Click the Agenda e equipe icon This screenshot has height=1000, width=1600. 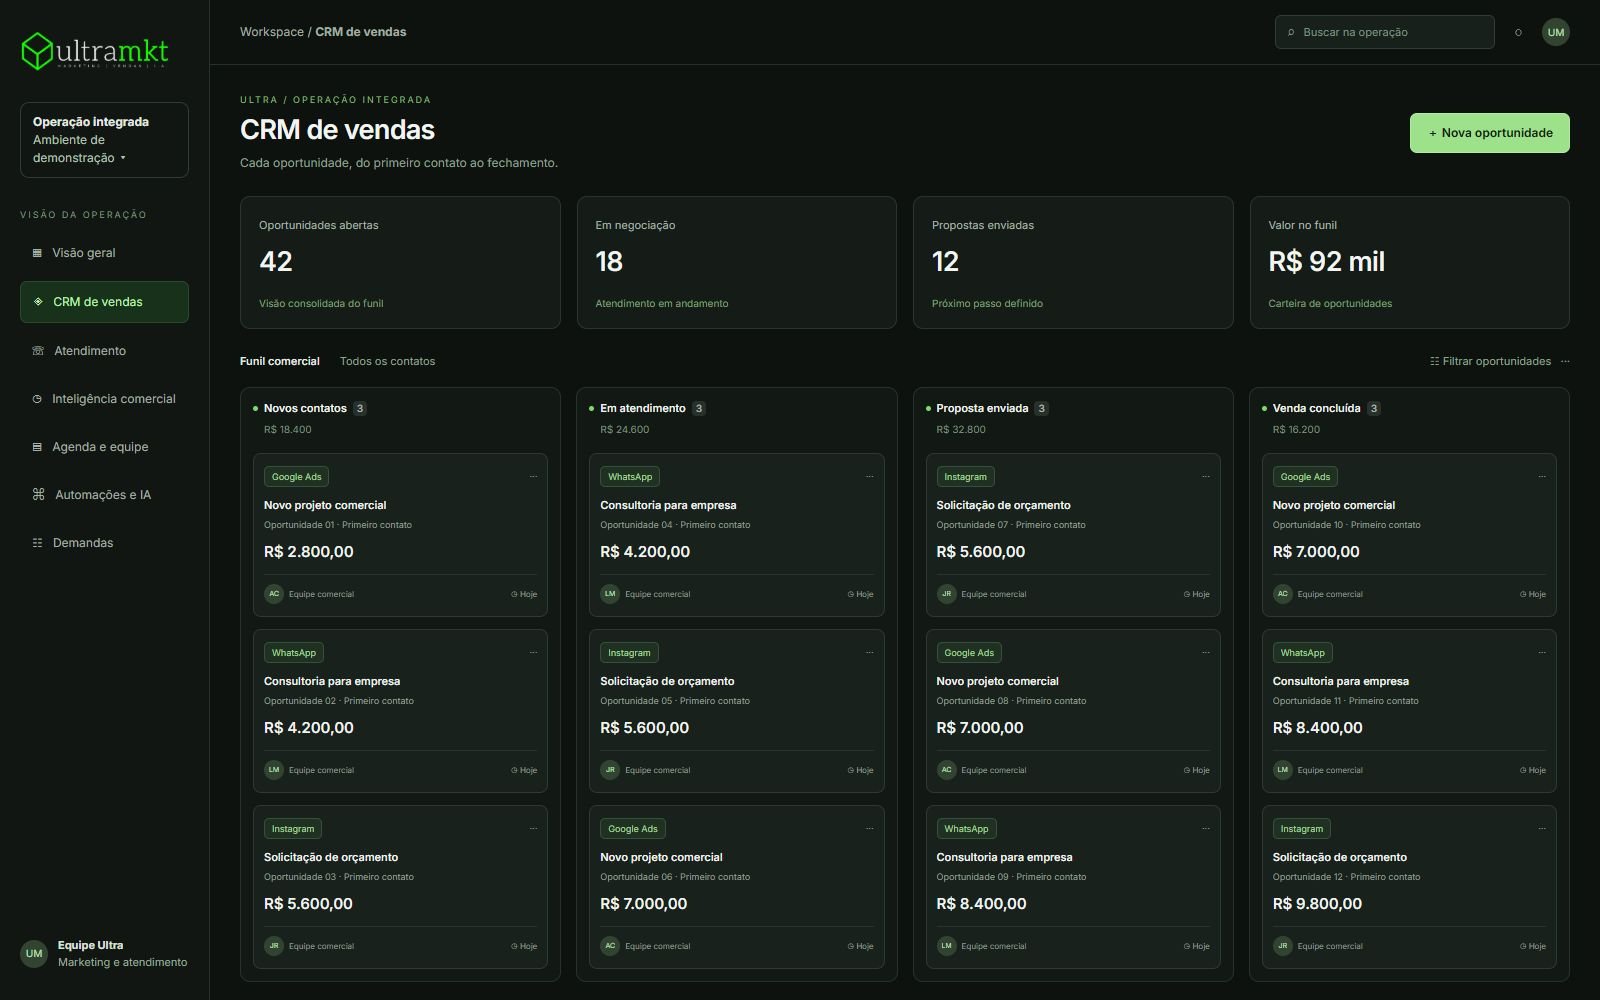pos(38,447)
